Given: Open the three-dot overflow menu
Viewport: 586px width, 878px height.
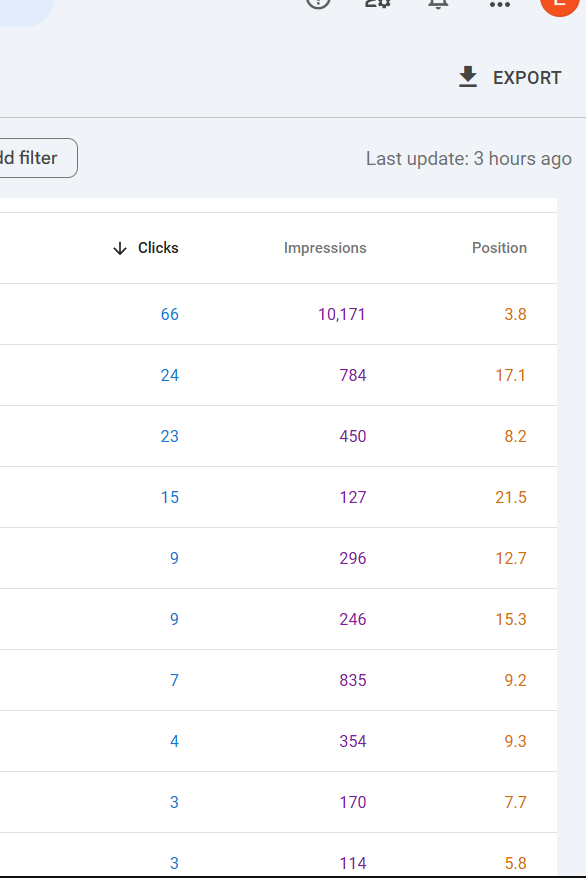Looking at the screenshot, I should pyautogui.click(x=499, y=6).
